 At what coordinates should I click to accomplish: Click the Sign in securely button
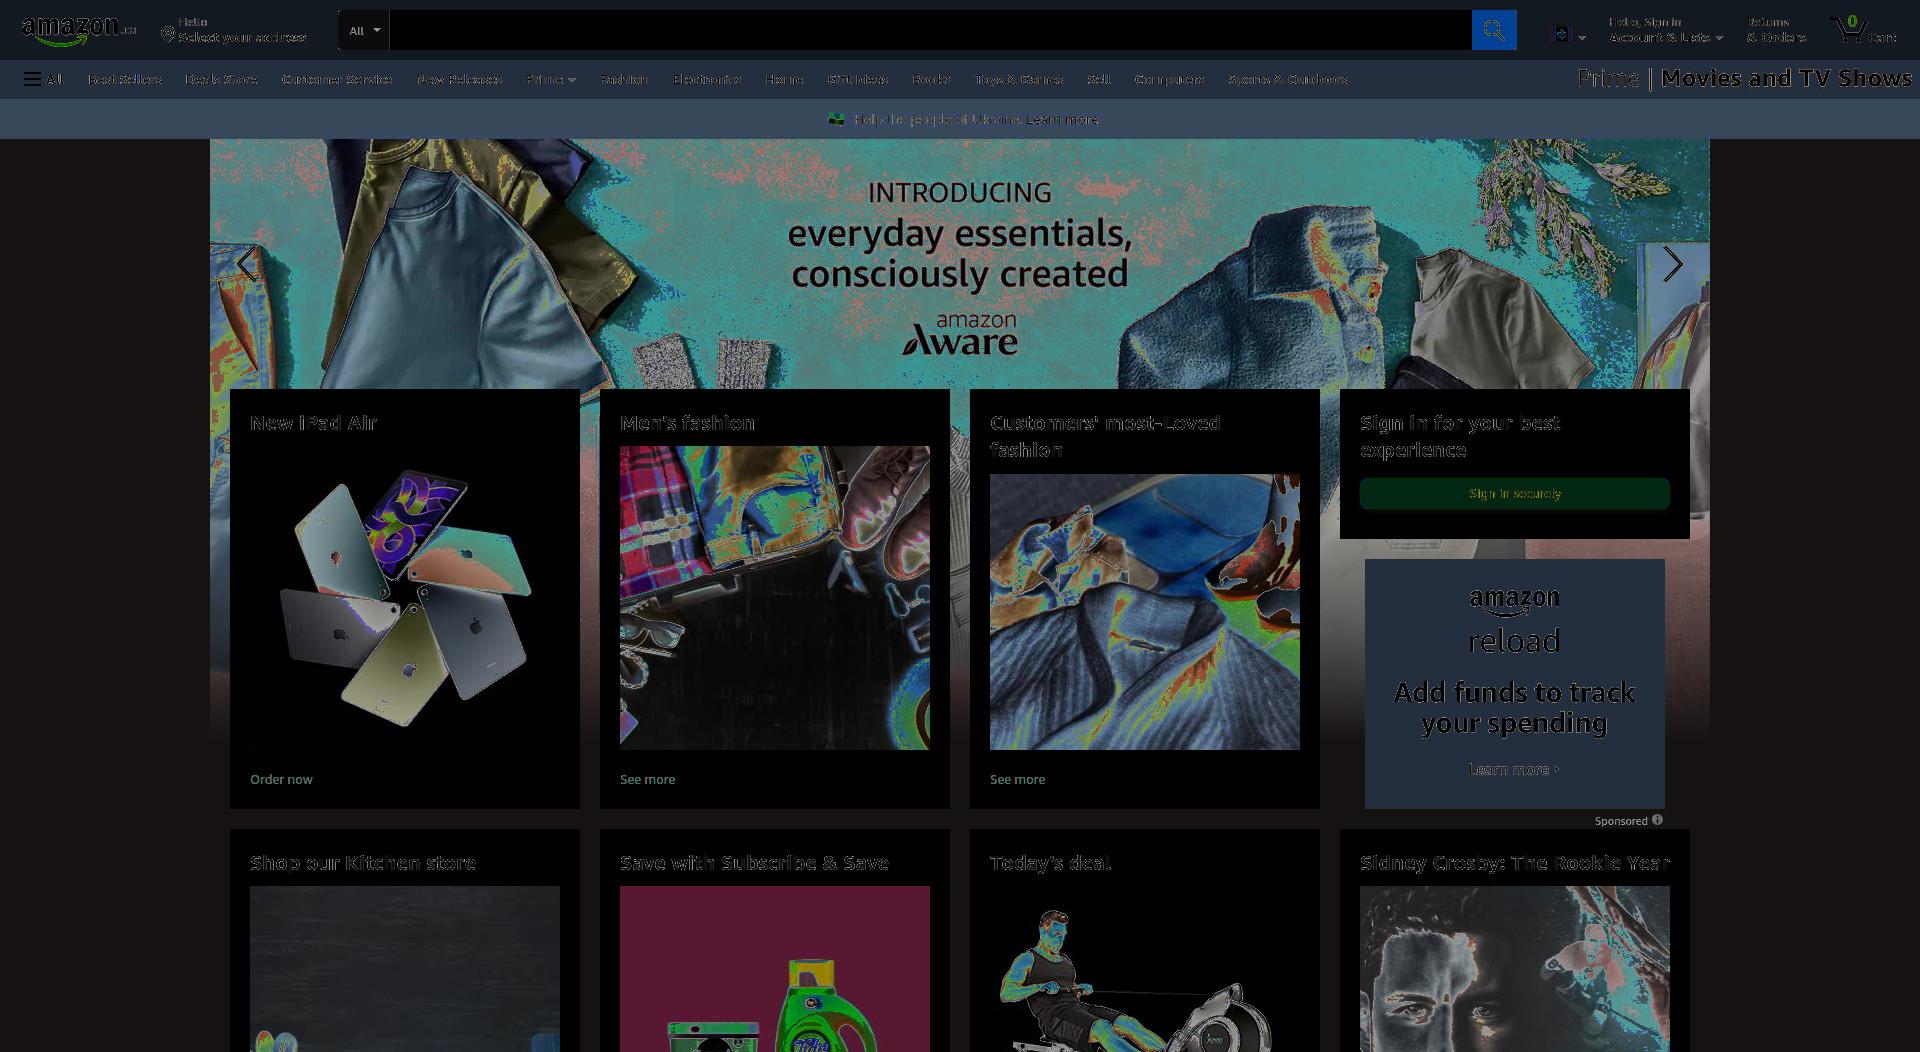pyautogui.click(x=1514, y=493)
